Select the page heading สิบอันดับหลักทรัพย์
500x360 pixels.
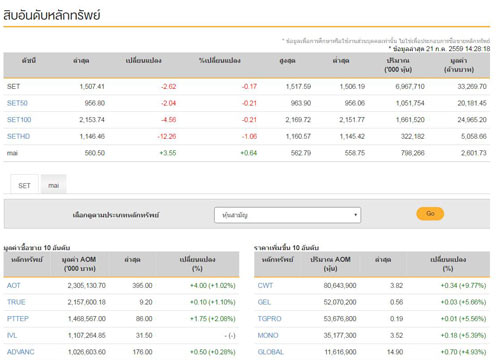click(52, 15)
